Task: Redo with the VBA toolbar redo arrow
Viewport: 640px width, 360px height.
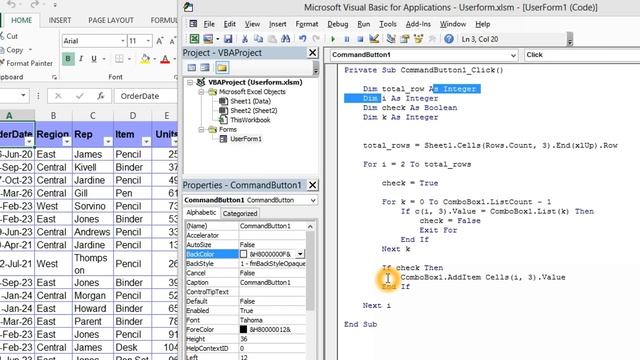Action: click(316, 39)
